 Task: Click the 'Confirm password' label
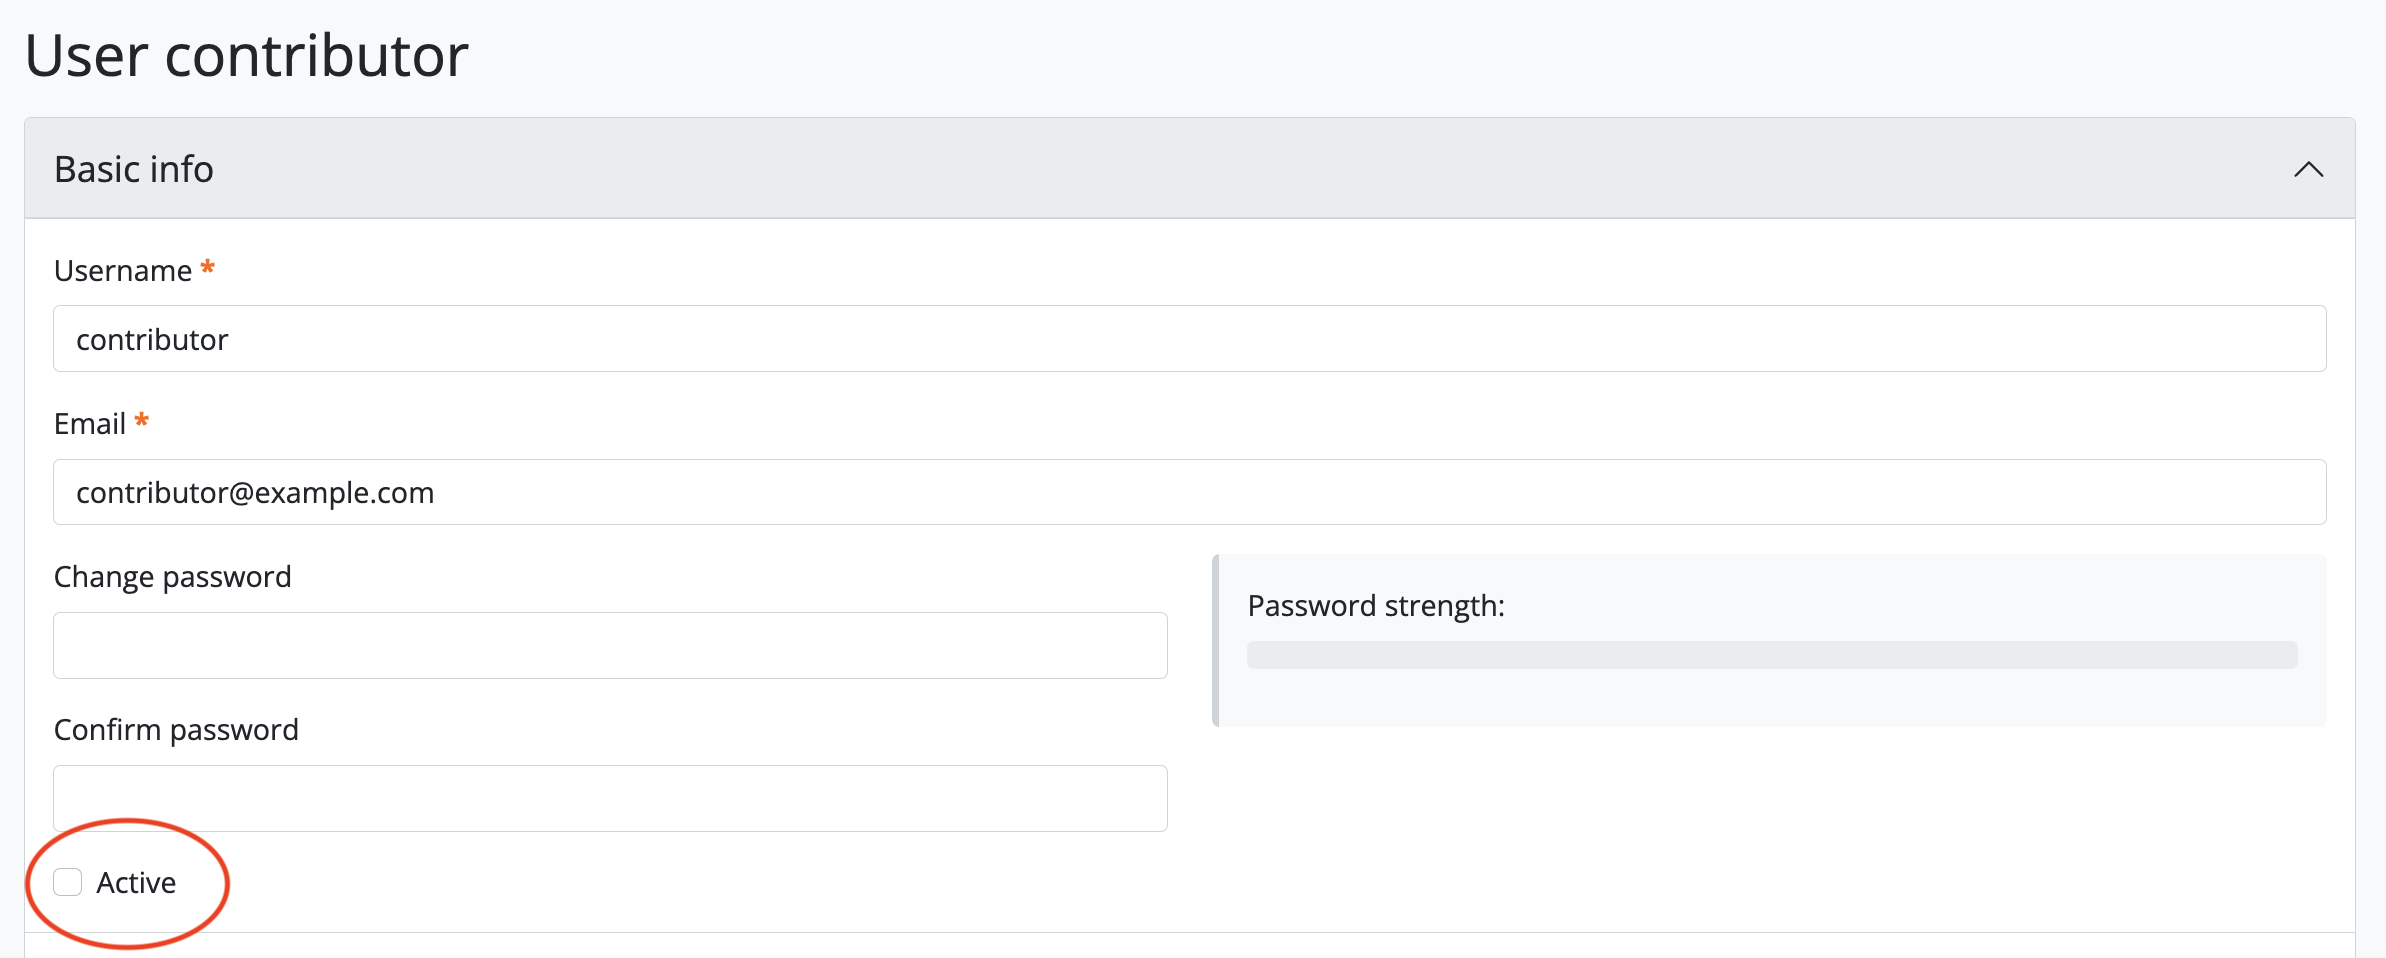click(x=176, y=730)
